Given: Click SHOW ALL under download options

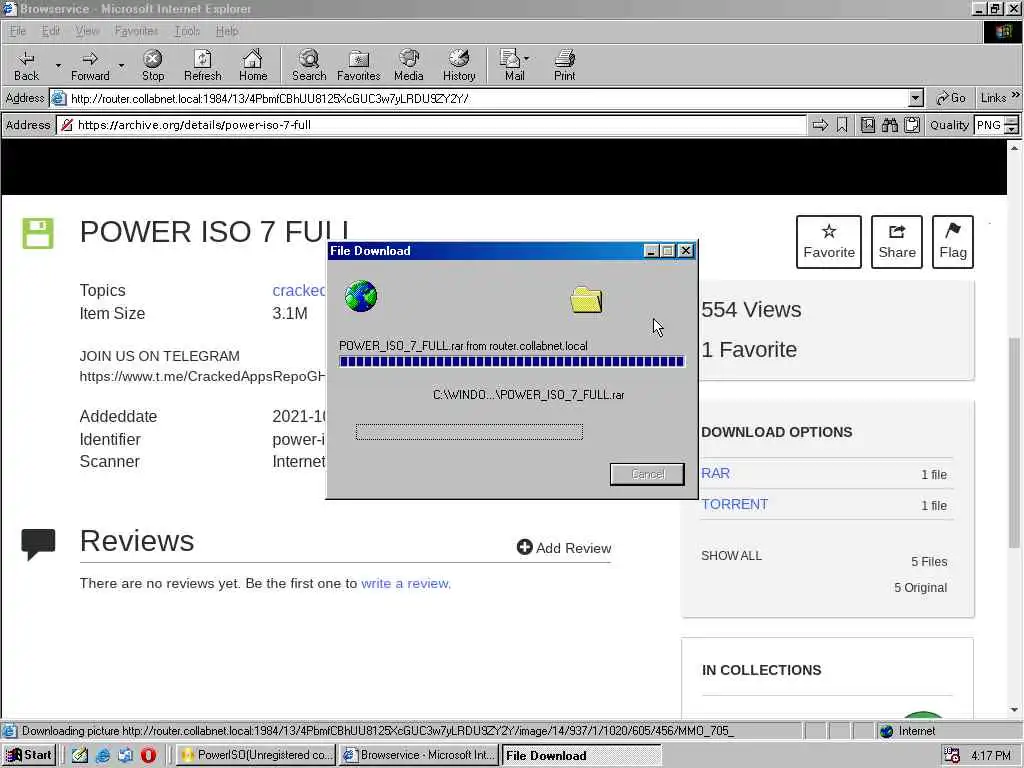Looking at the screenshot, I should tap(731, 556).
